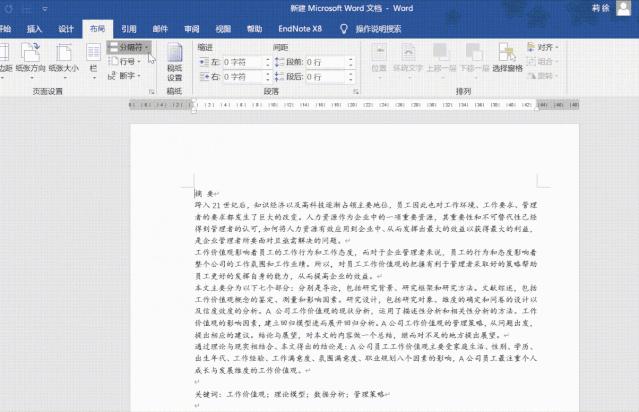Open the 稿纸设置 manuscript paper settings
The height and width of the screenshot is (412, 639).
pos(174,62)
